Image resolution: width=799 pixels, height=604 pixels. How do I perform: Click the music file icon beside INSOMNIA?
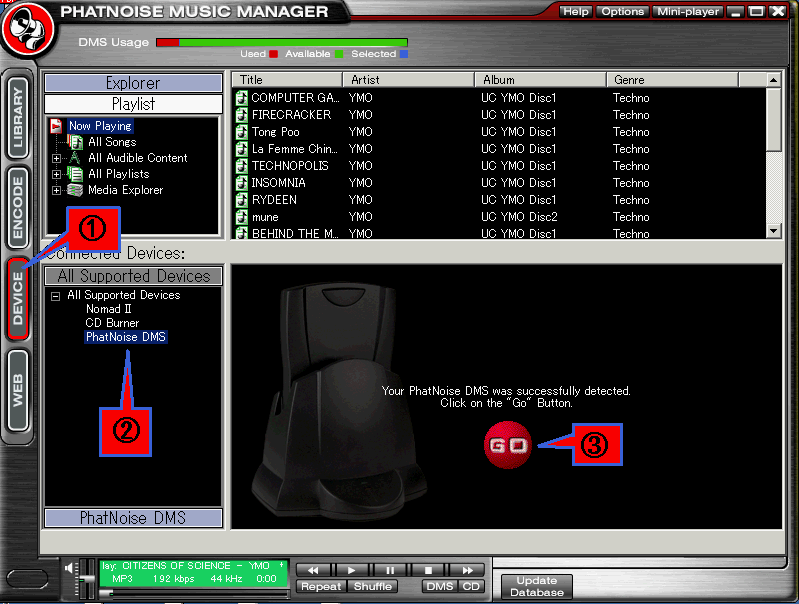242,183
